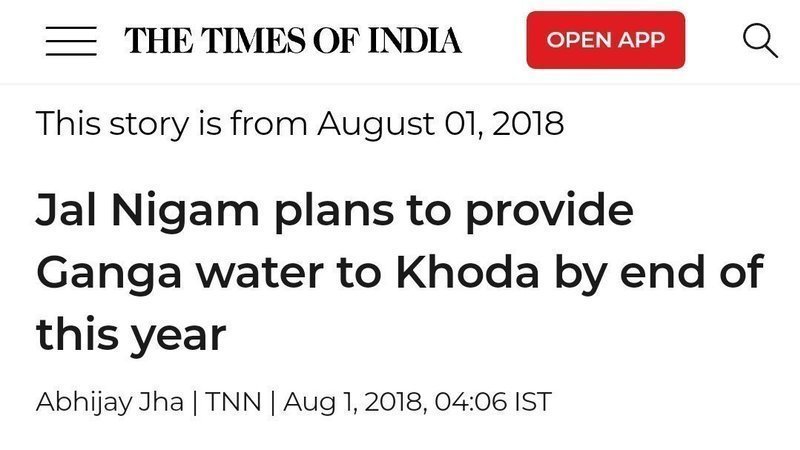The width and height of the screenshot is (800, 450).
Task: Click The Times of India logo
Action: coord(293,41)
